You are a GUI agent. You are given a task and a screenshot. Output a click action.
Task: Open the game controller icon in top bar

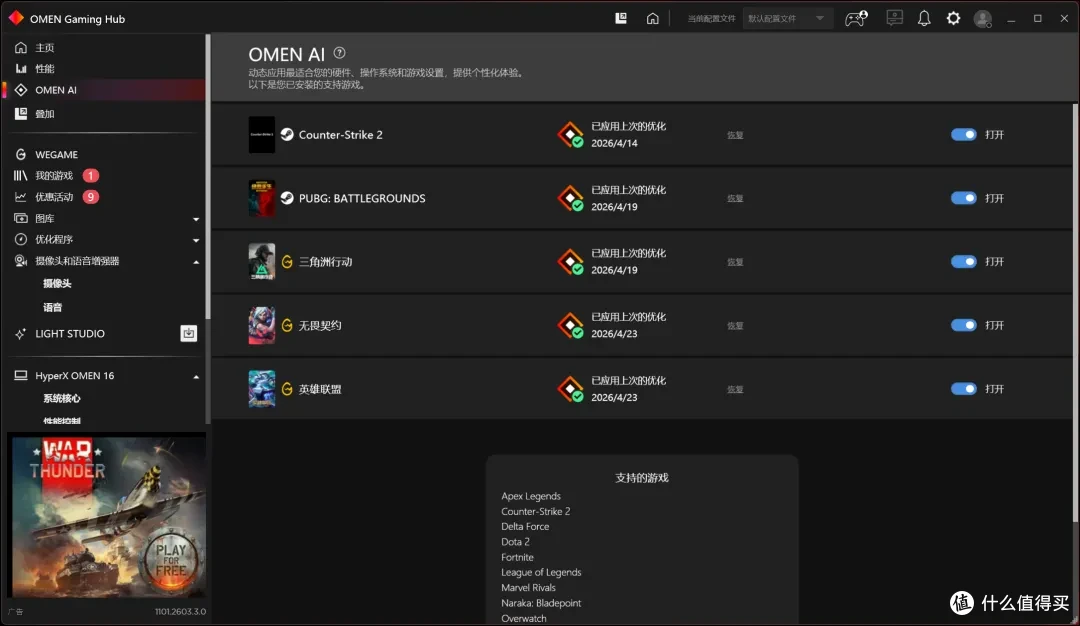tap(856, 19)
